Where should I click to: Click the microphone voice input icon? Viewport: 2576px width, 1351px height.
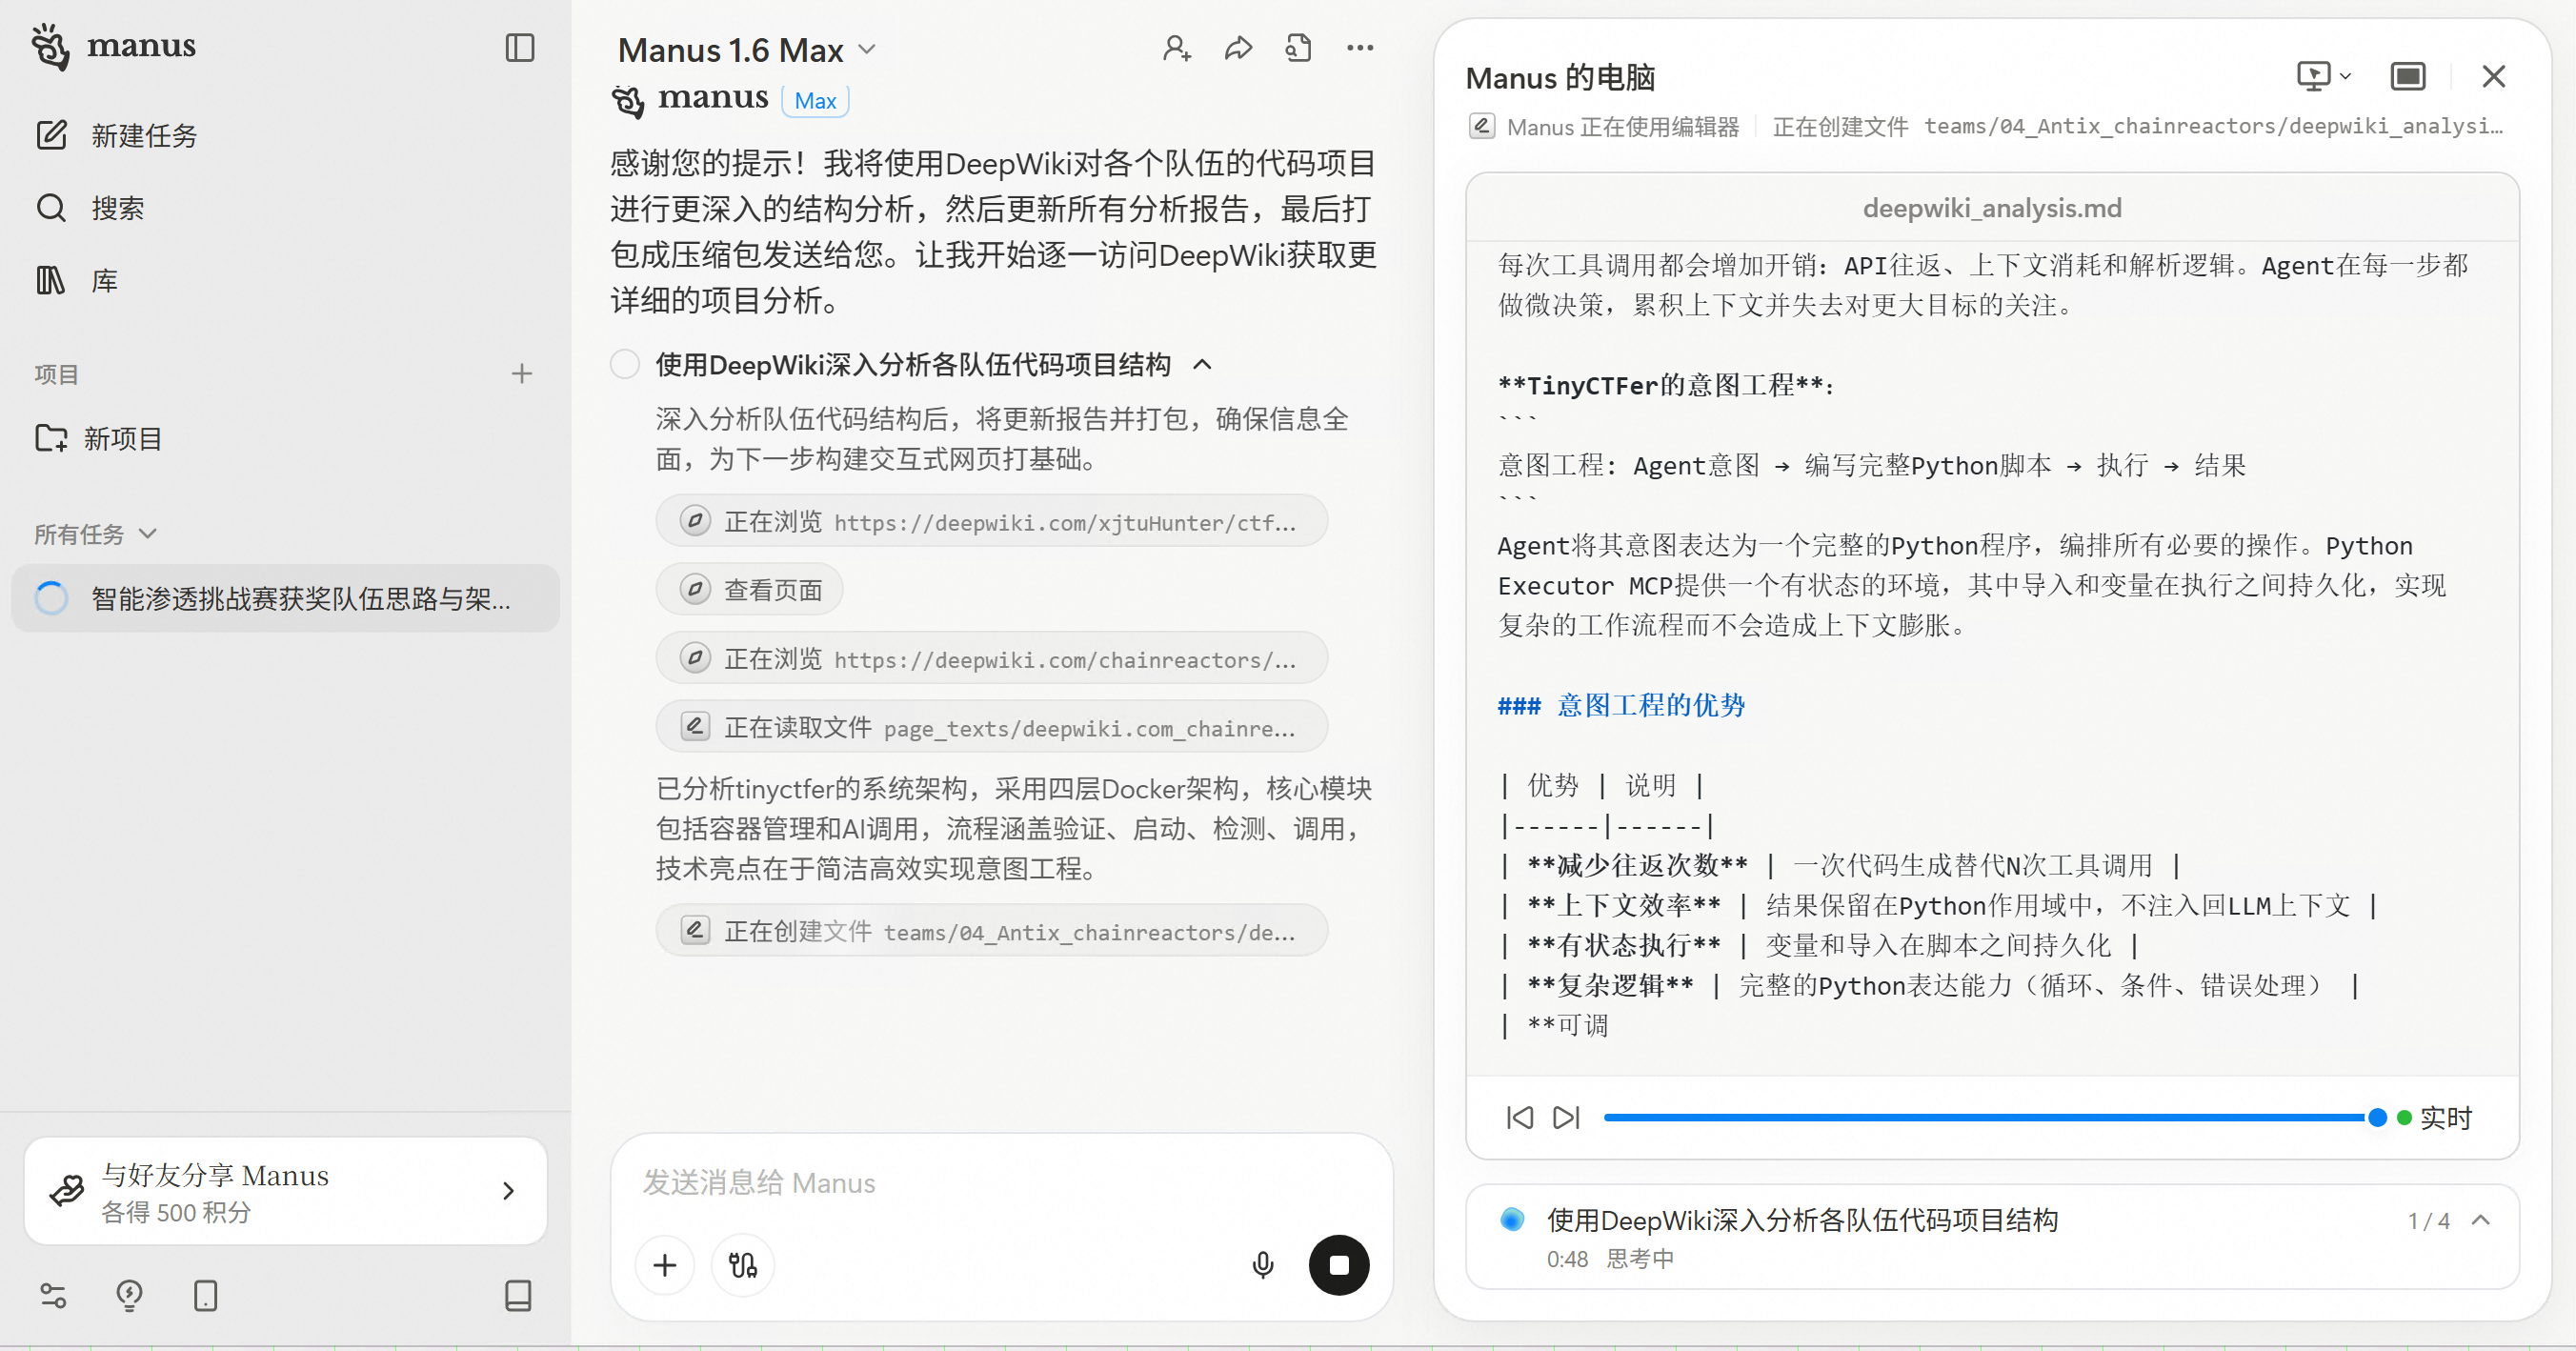1262,1265
